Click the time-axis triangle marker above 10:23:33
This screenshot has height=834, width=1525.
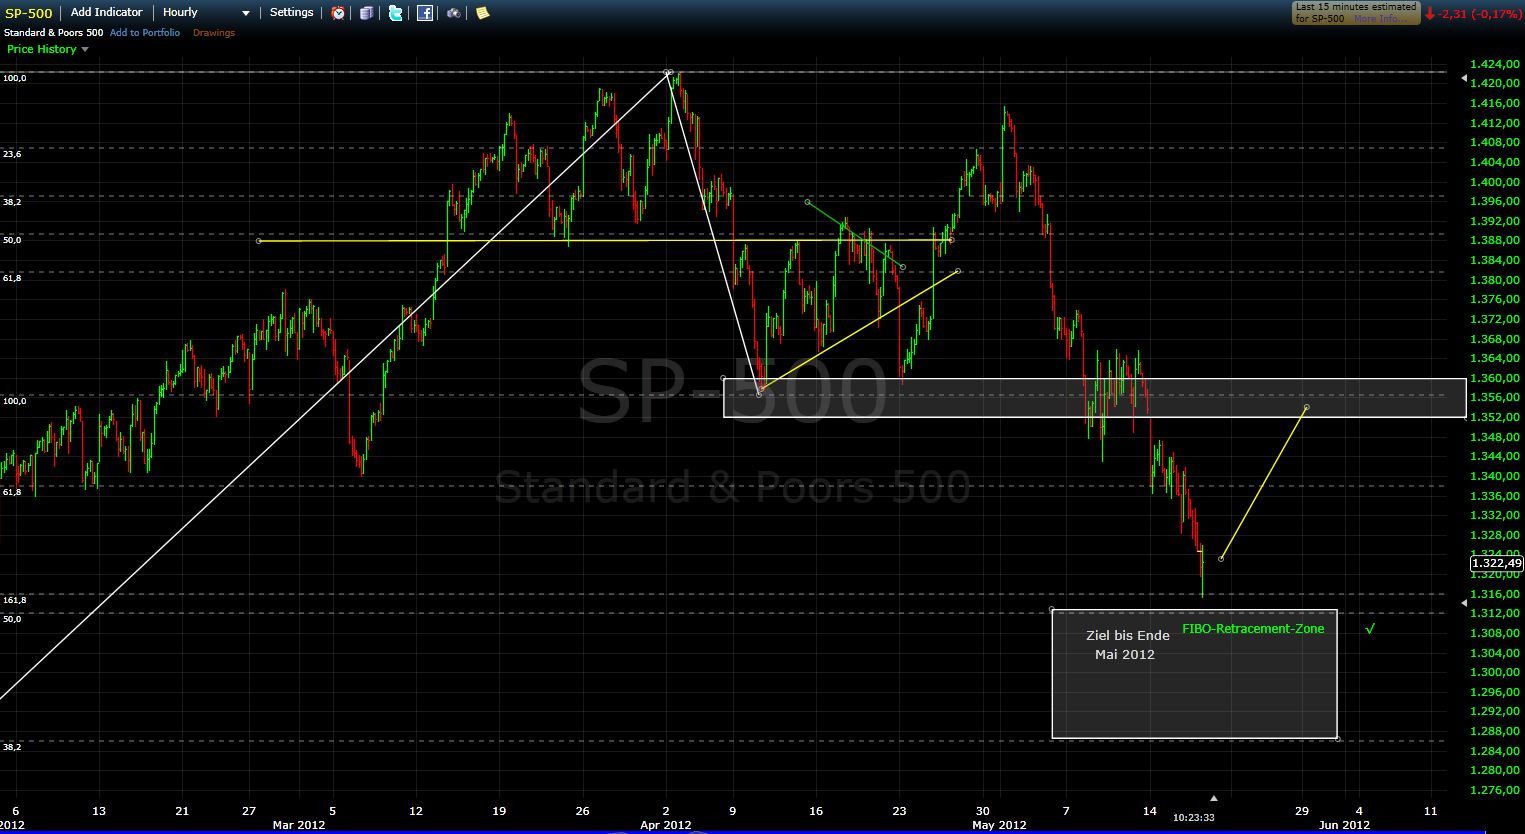point(1214,798)
